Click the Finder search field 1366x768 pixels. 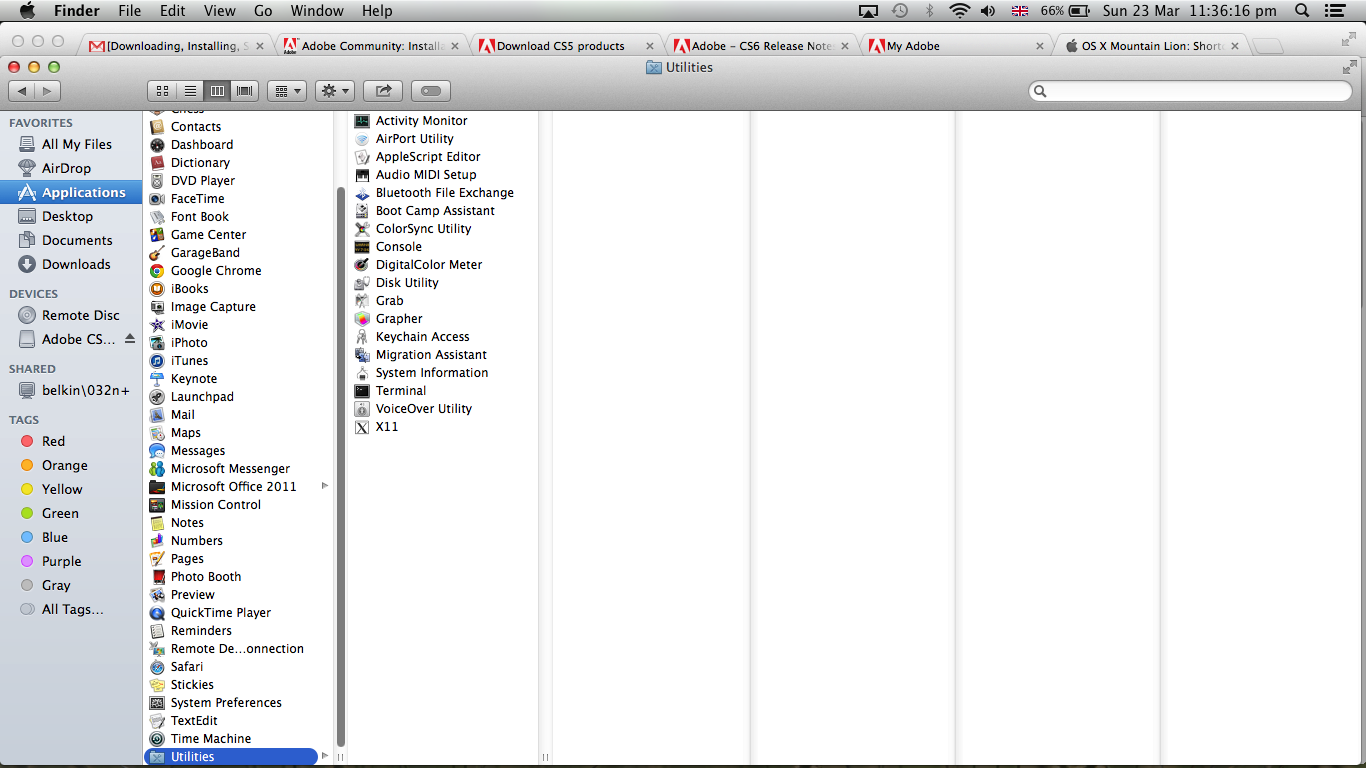pos(1190,91)
